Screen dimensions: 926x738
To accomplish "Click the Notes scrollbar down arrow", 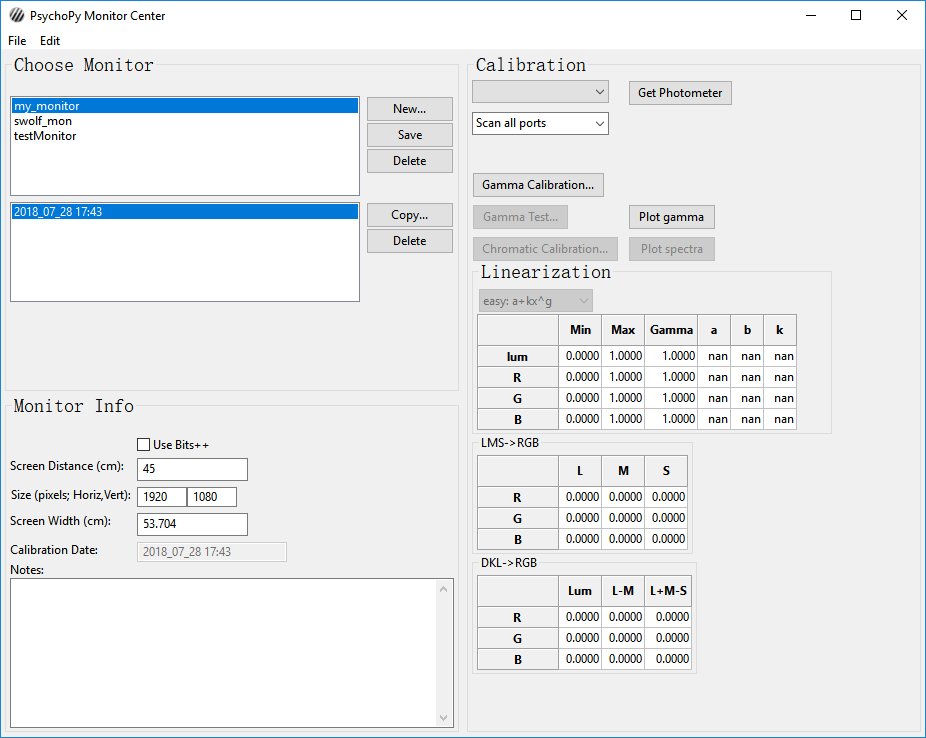I will coord(444,718).
